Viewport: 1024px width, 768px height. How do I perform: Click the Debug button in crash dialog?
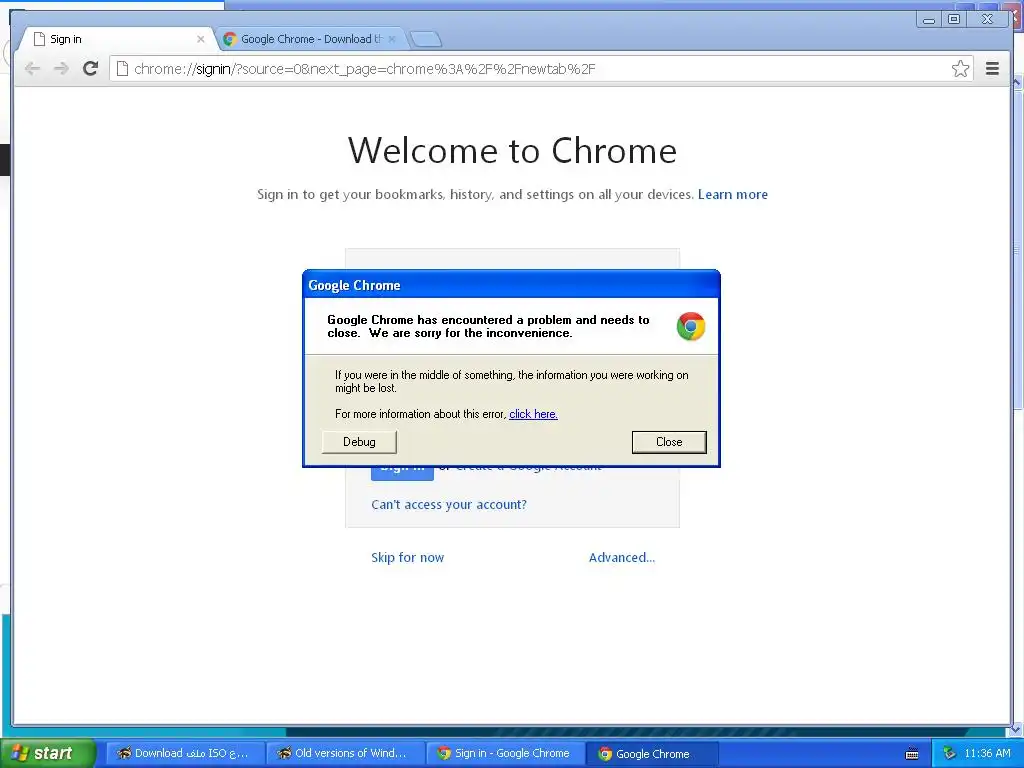point(359,442)
